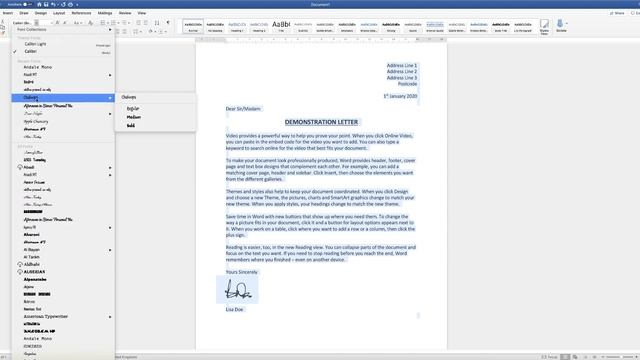Click the Focus button in status bar
The height and width of the screenshot is (360, 640).
click(x=549, y=357)
